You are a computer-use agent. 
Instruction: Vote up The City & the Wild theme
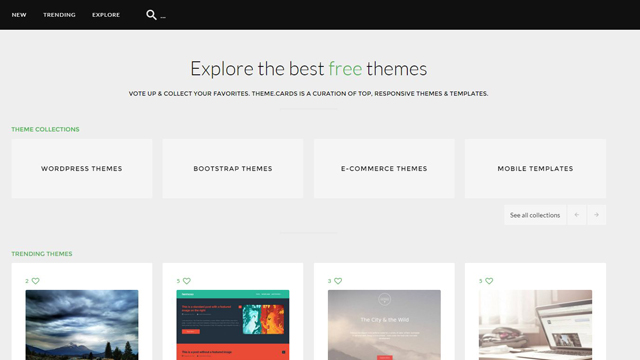(338, 281)
